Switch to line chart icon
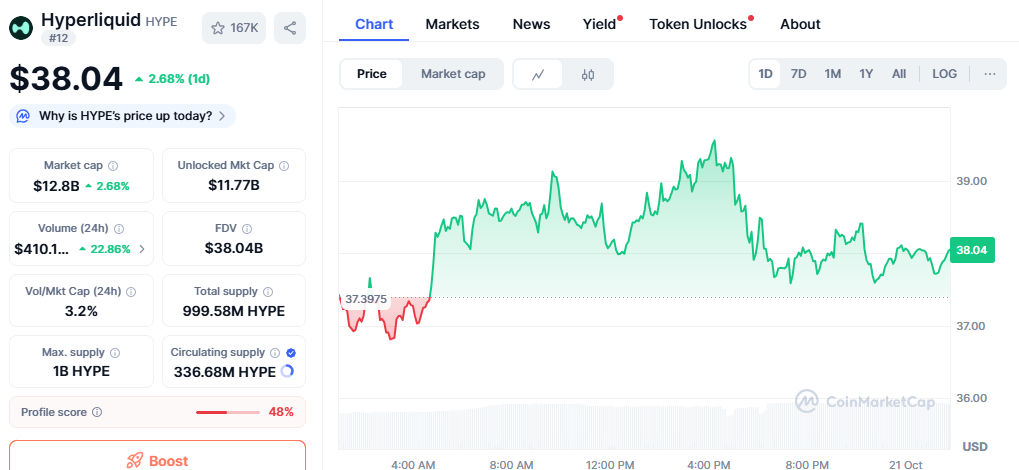This screenshot has width=1019, height=470. tap(538, 74)
